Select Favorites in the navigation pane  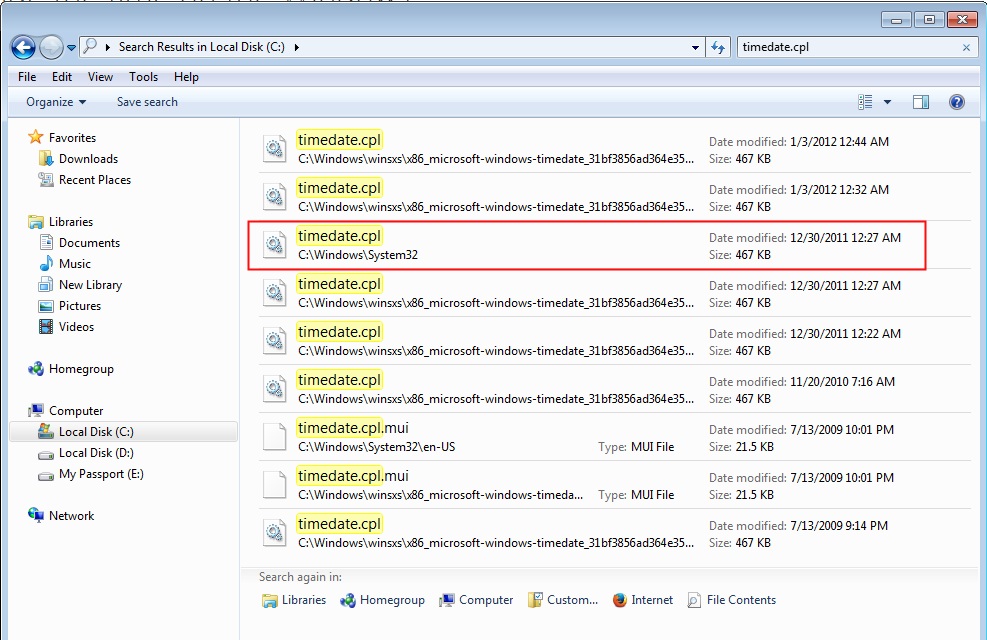(x=72, y=138)
